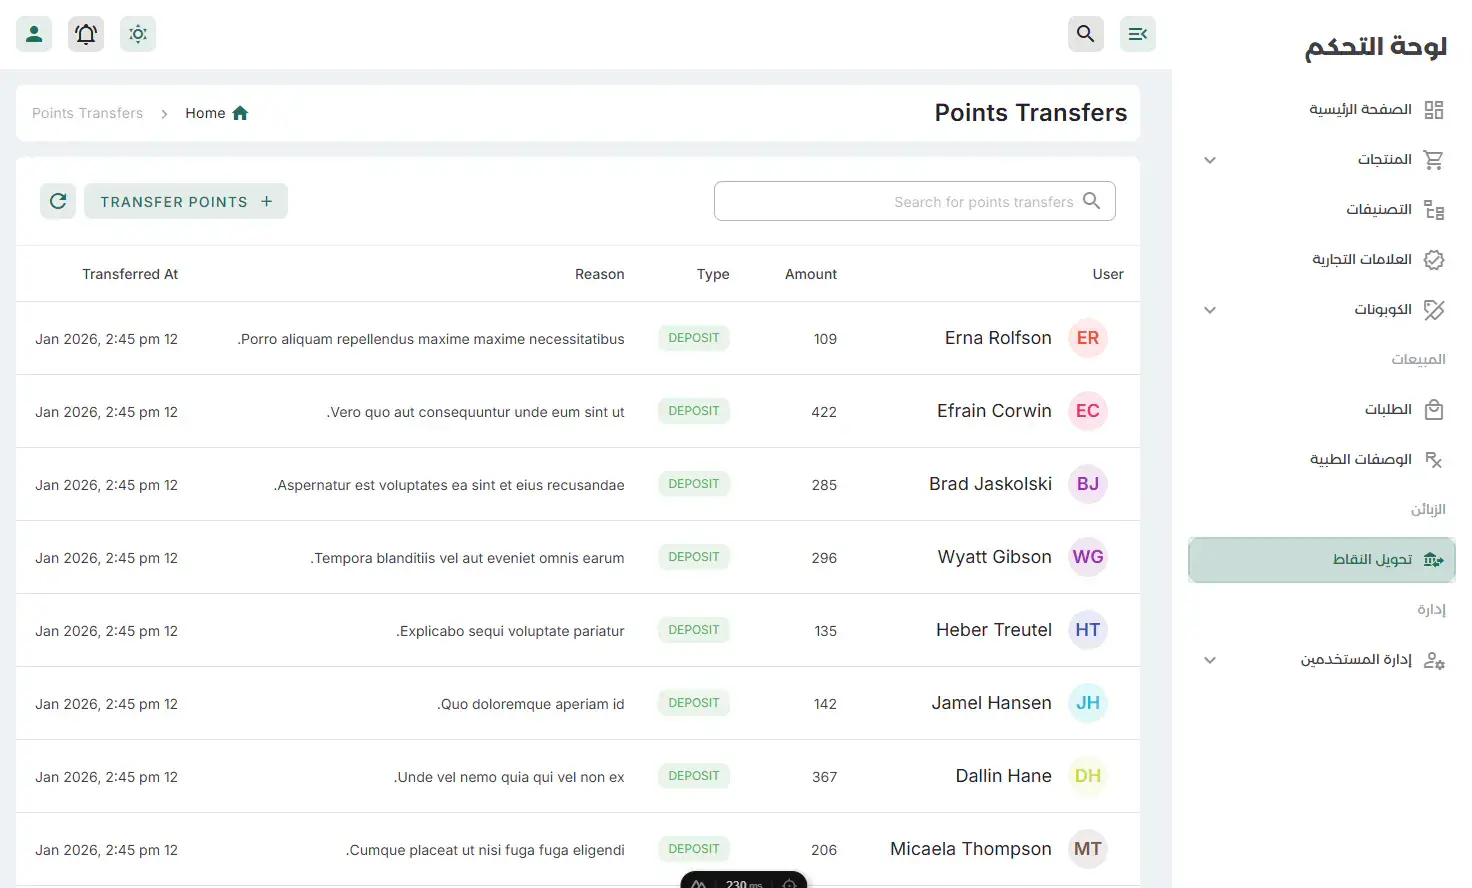Click the Type column header
The width and height of the screenshot is (1472, 888).
[713, 274]
